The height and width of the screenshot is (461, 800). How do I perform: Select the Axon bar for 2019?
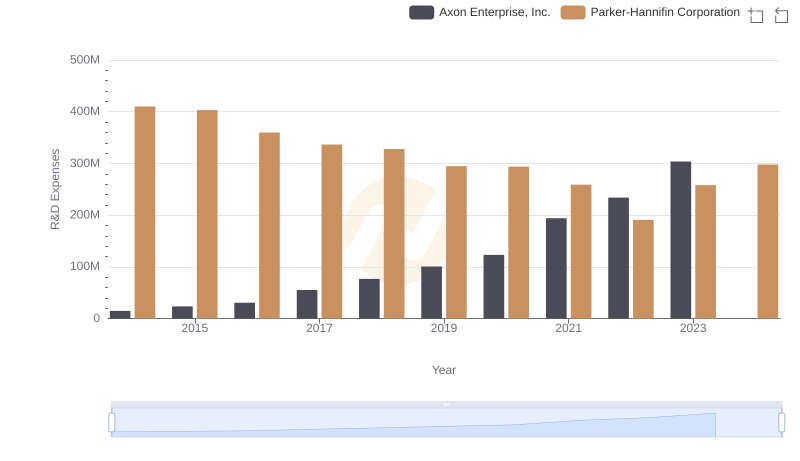pos(432,293)
